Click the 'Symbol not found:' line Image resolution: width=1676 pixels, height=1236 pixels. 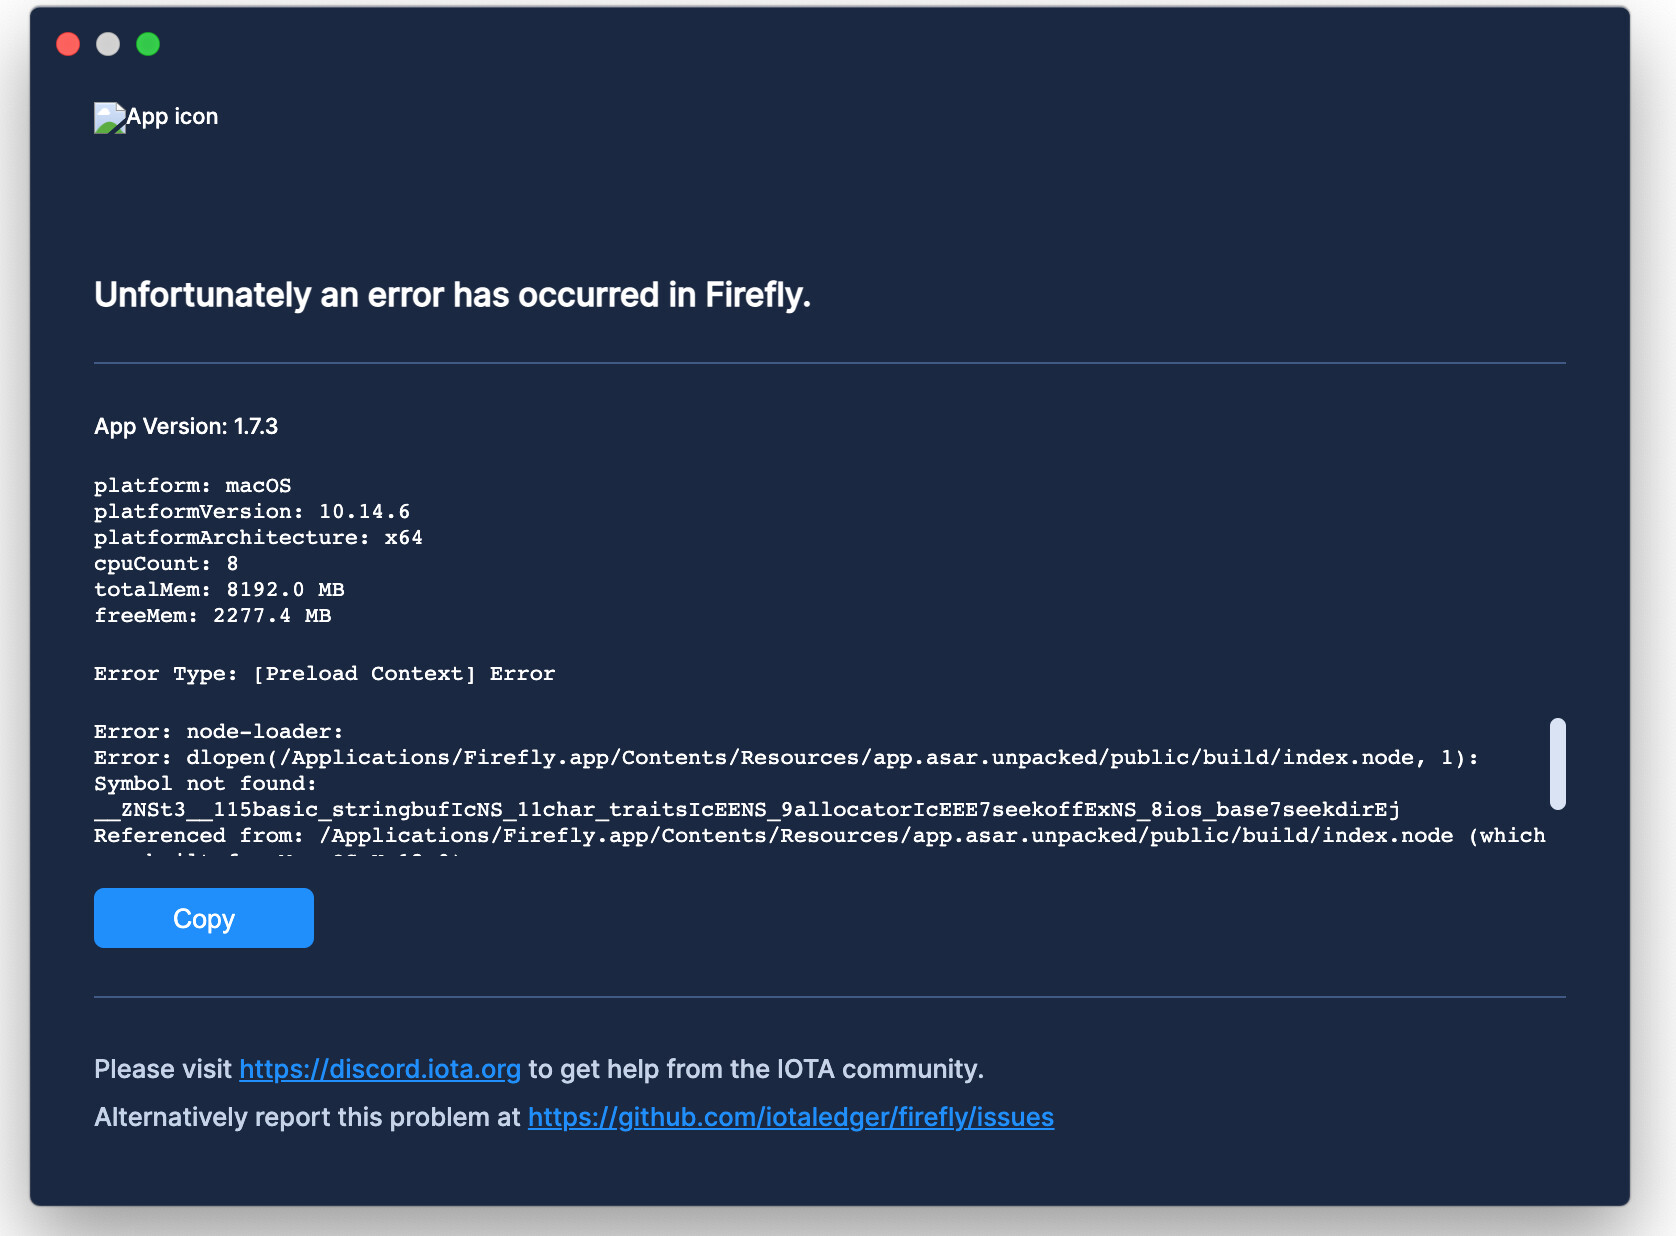tap(205, 784)
